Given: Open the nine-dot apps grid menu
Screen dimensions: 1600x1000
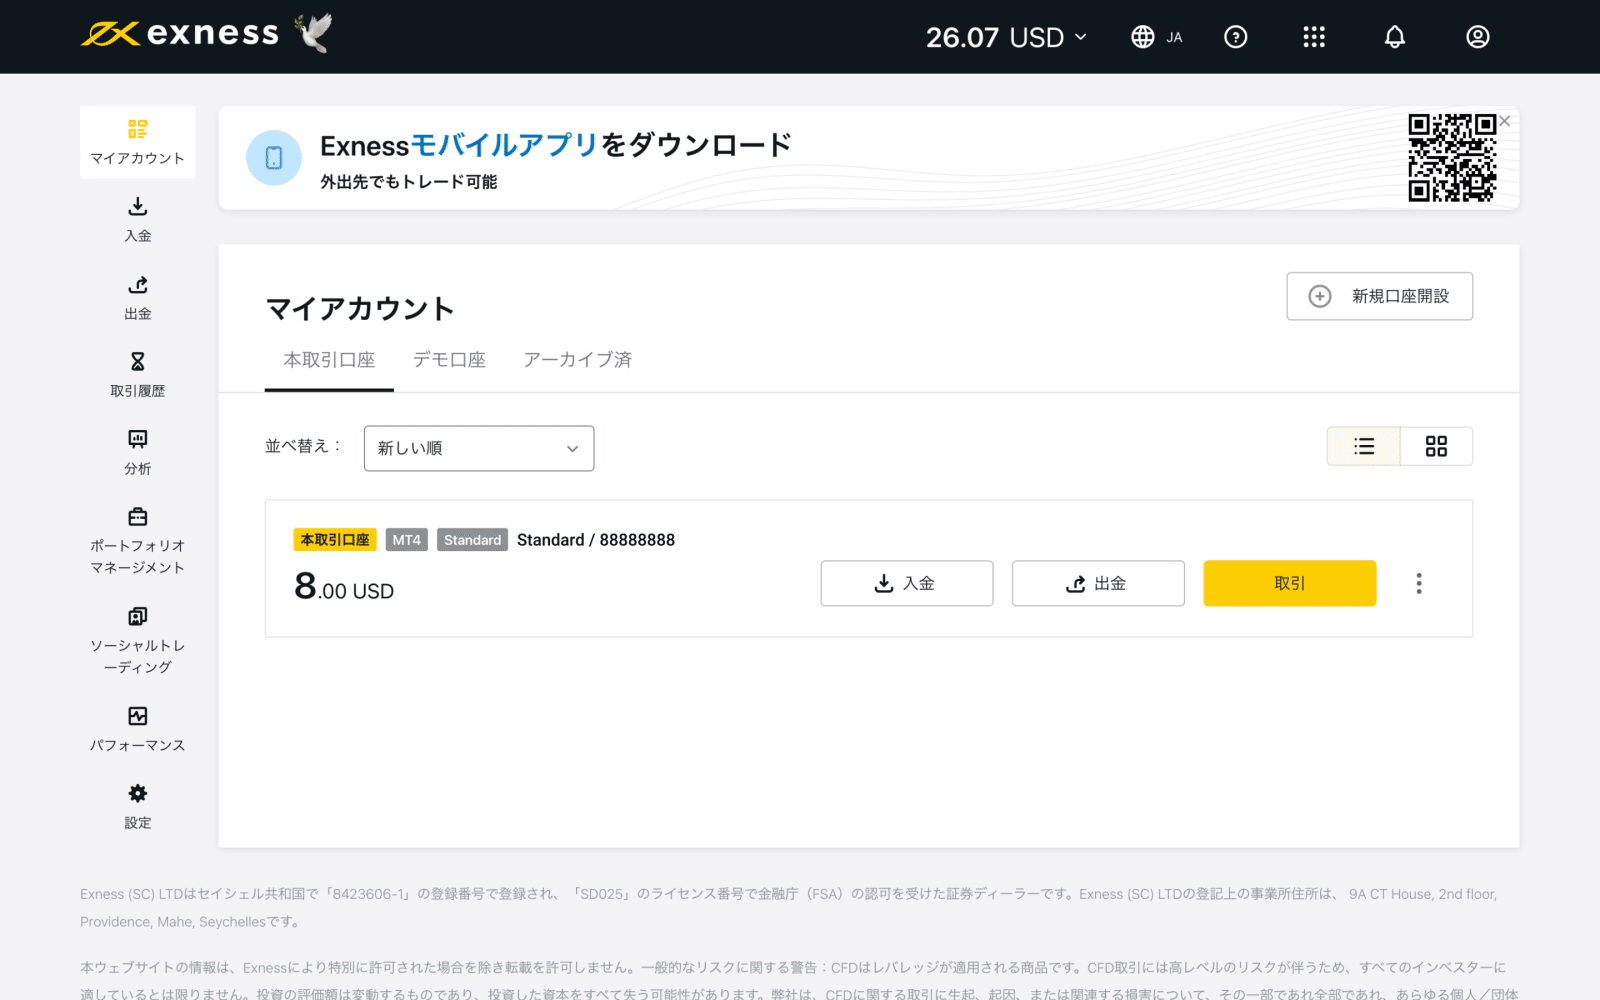Looking at the screenshot, I should [x=1314, y=37].
